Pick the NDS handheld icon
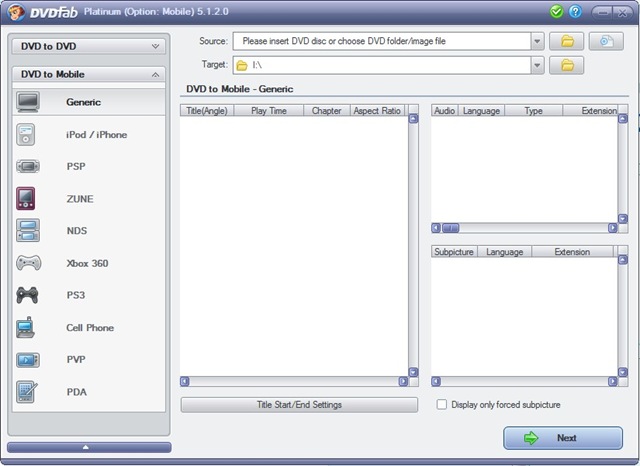The height and width of the screenshot is (466, 640). coord(28,231)
